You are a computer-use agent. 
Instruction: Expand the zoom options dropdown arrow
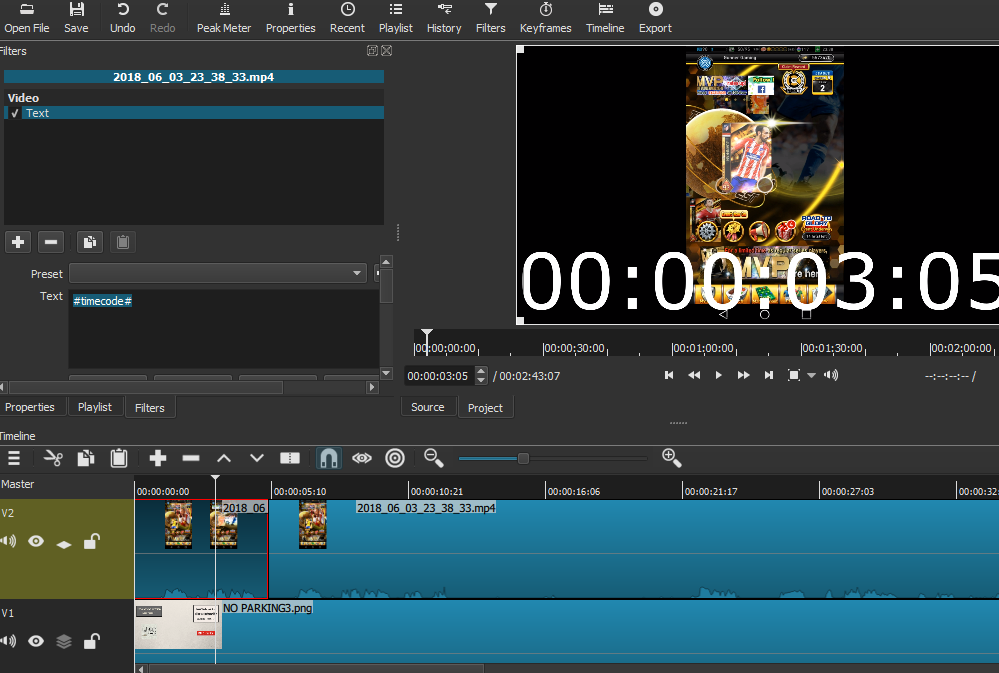[x=812, y=375]
